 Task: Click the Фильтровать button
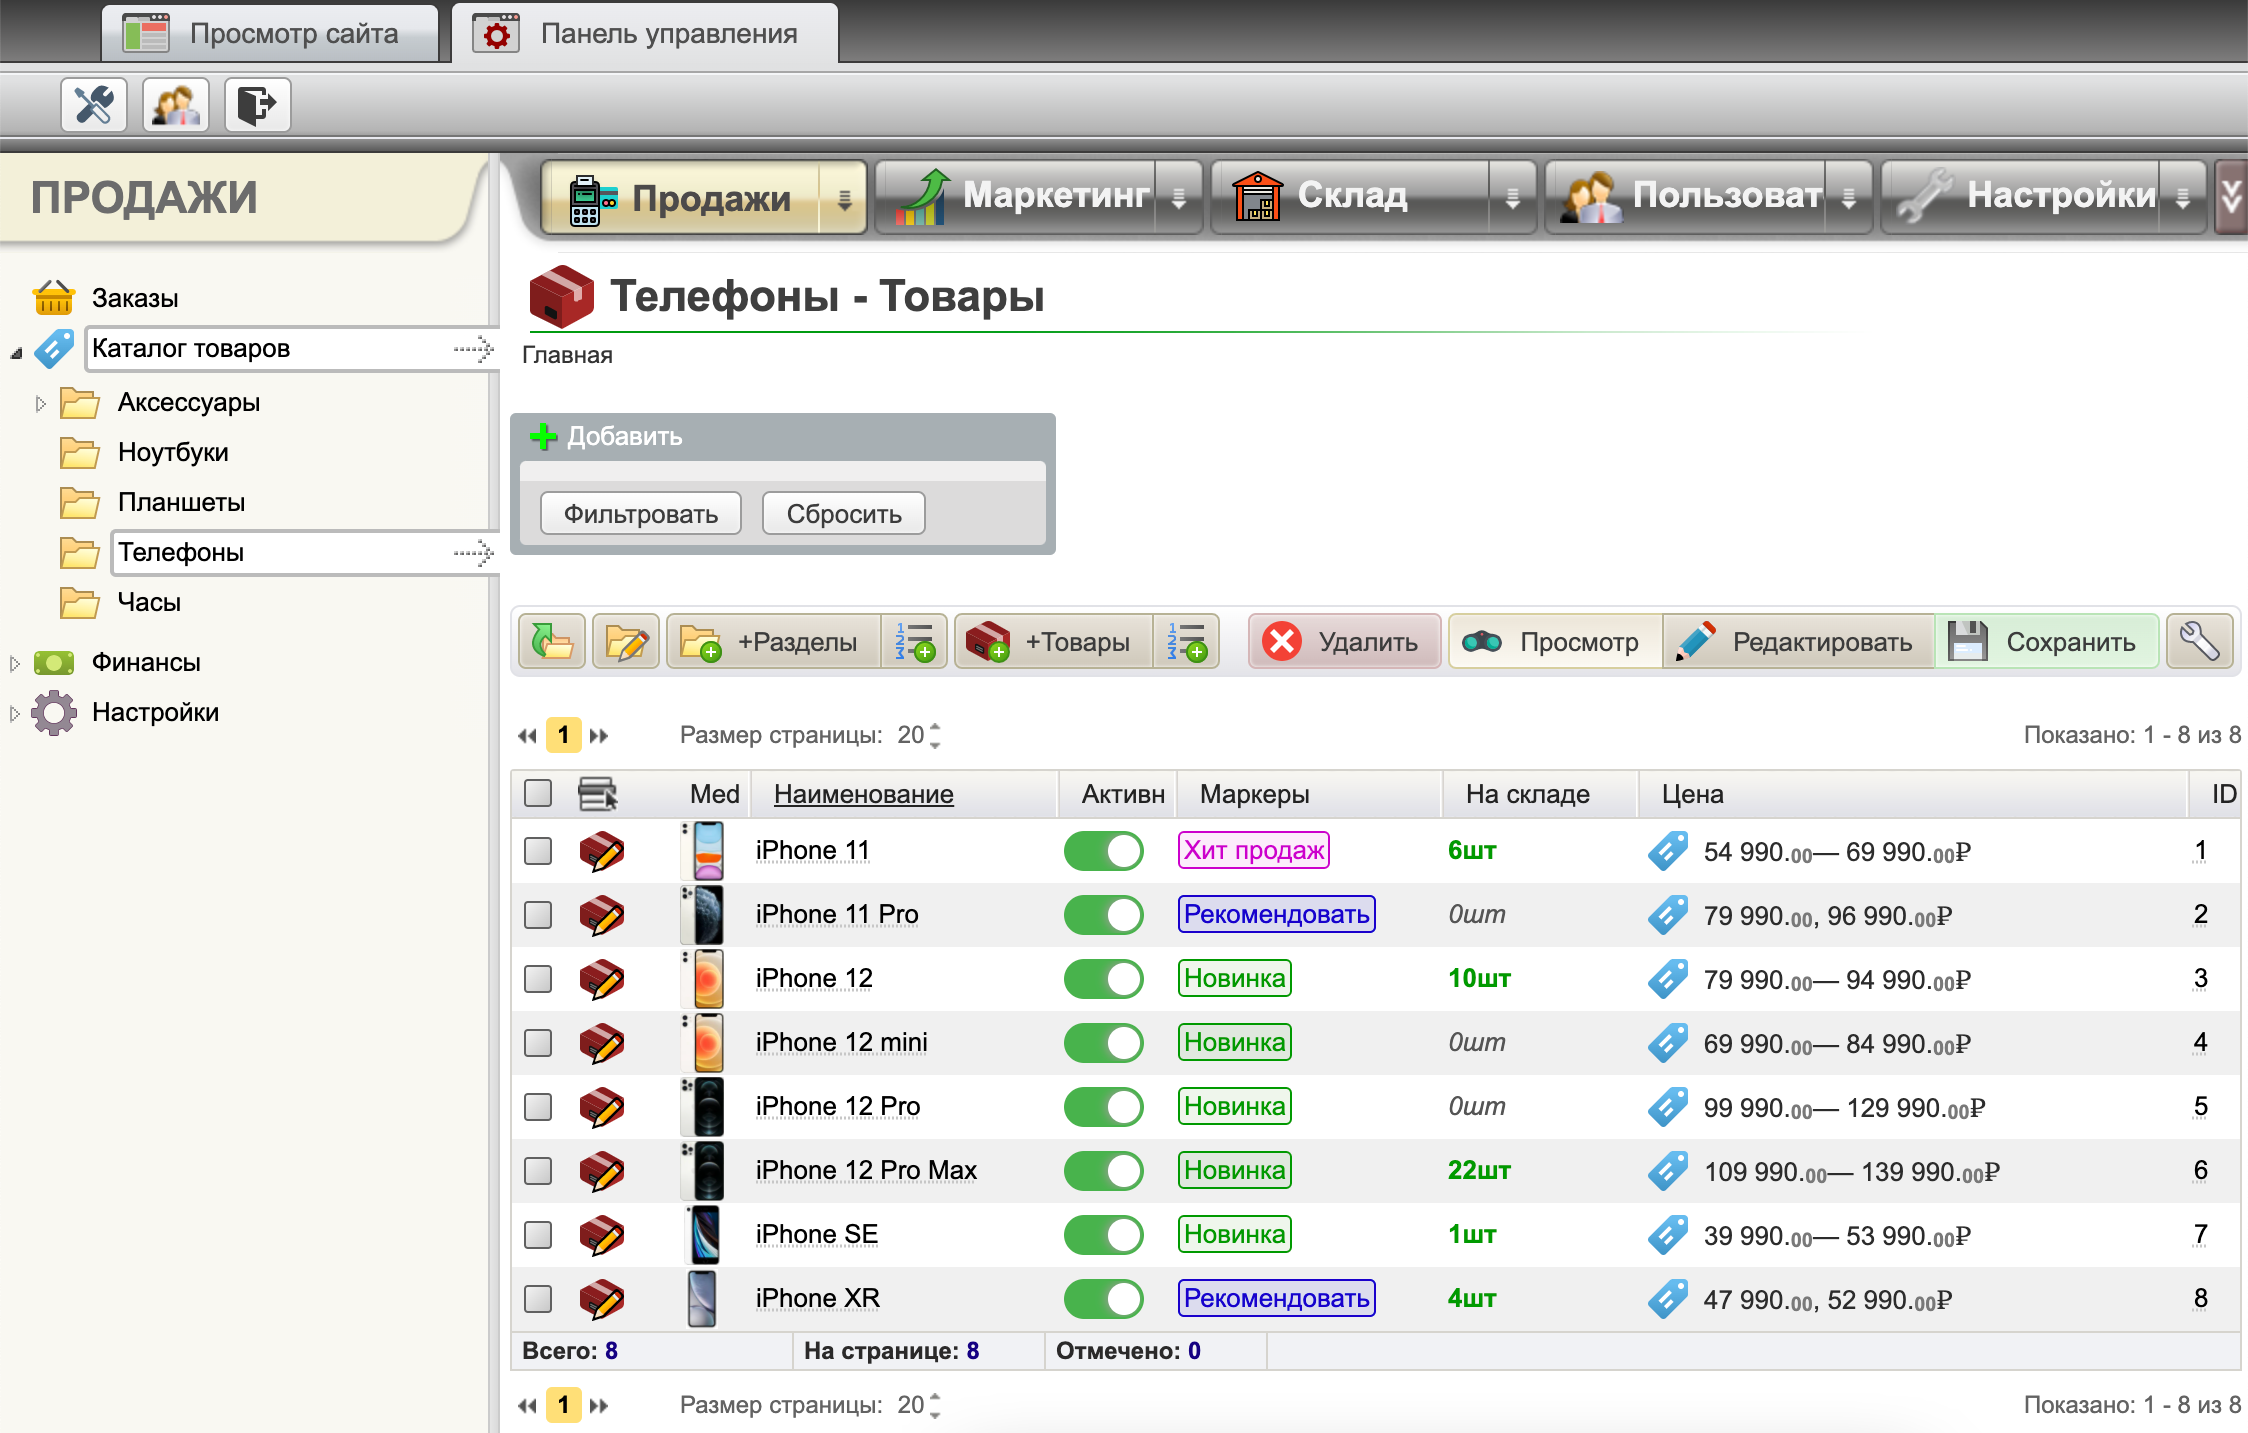pyautogui.click(x=641, y=514)
